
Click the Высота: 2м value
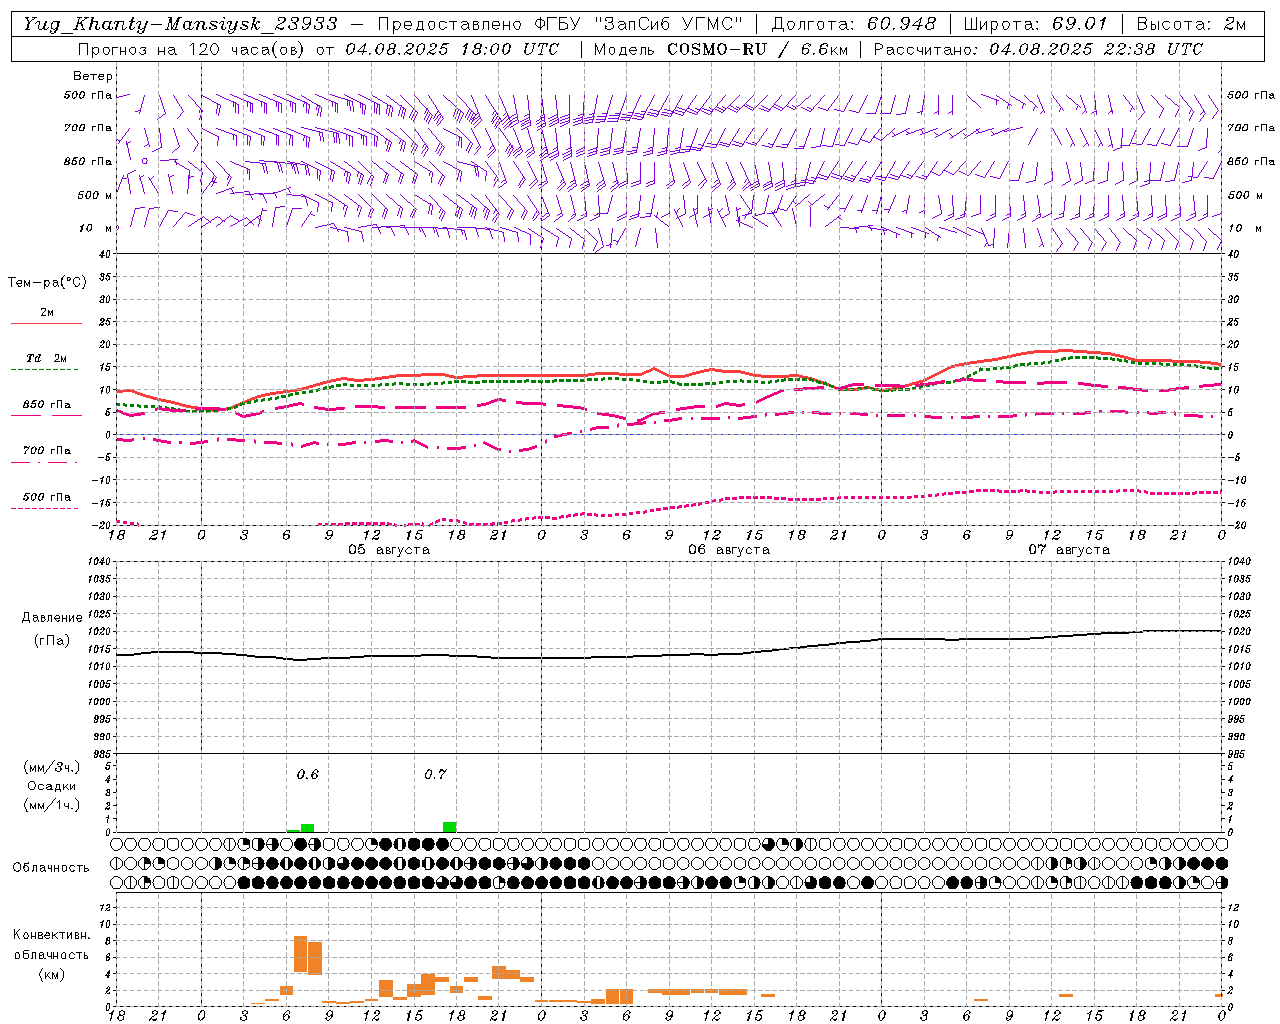click(x=1191, y=24)
